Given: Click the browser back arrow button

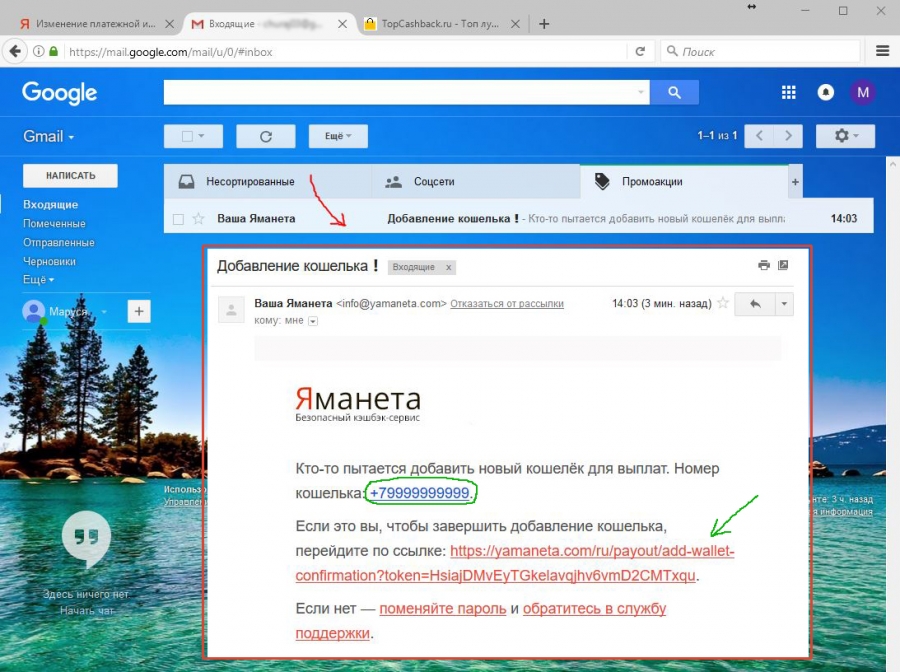Looking at the screenshot, I should pos(15,52).
